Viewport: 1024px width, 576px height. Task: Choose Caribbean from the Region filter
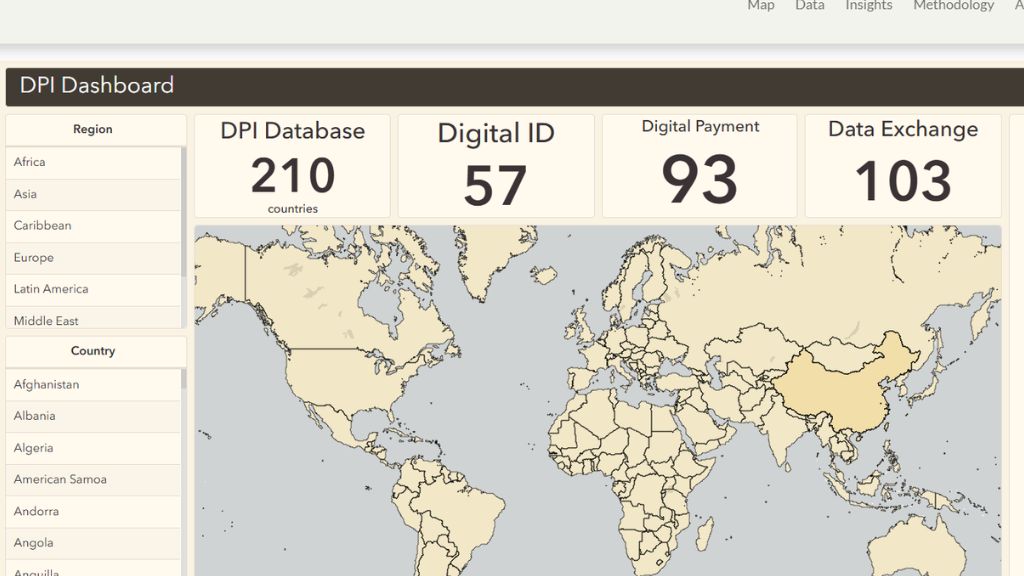pos(93,226)
